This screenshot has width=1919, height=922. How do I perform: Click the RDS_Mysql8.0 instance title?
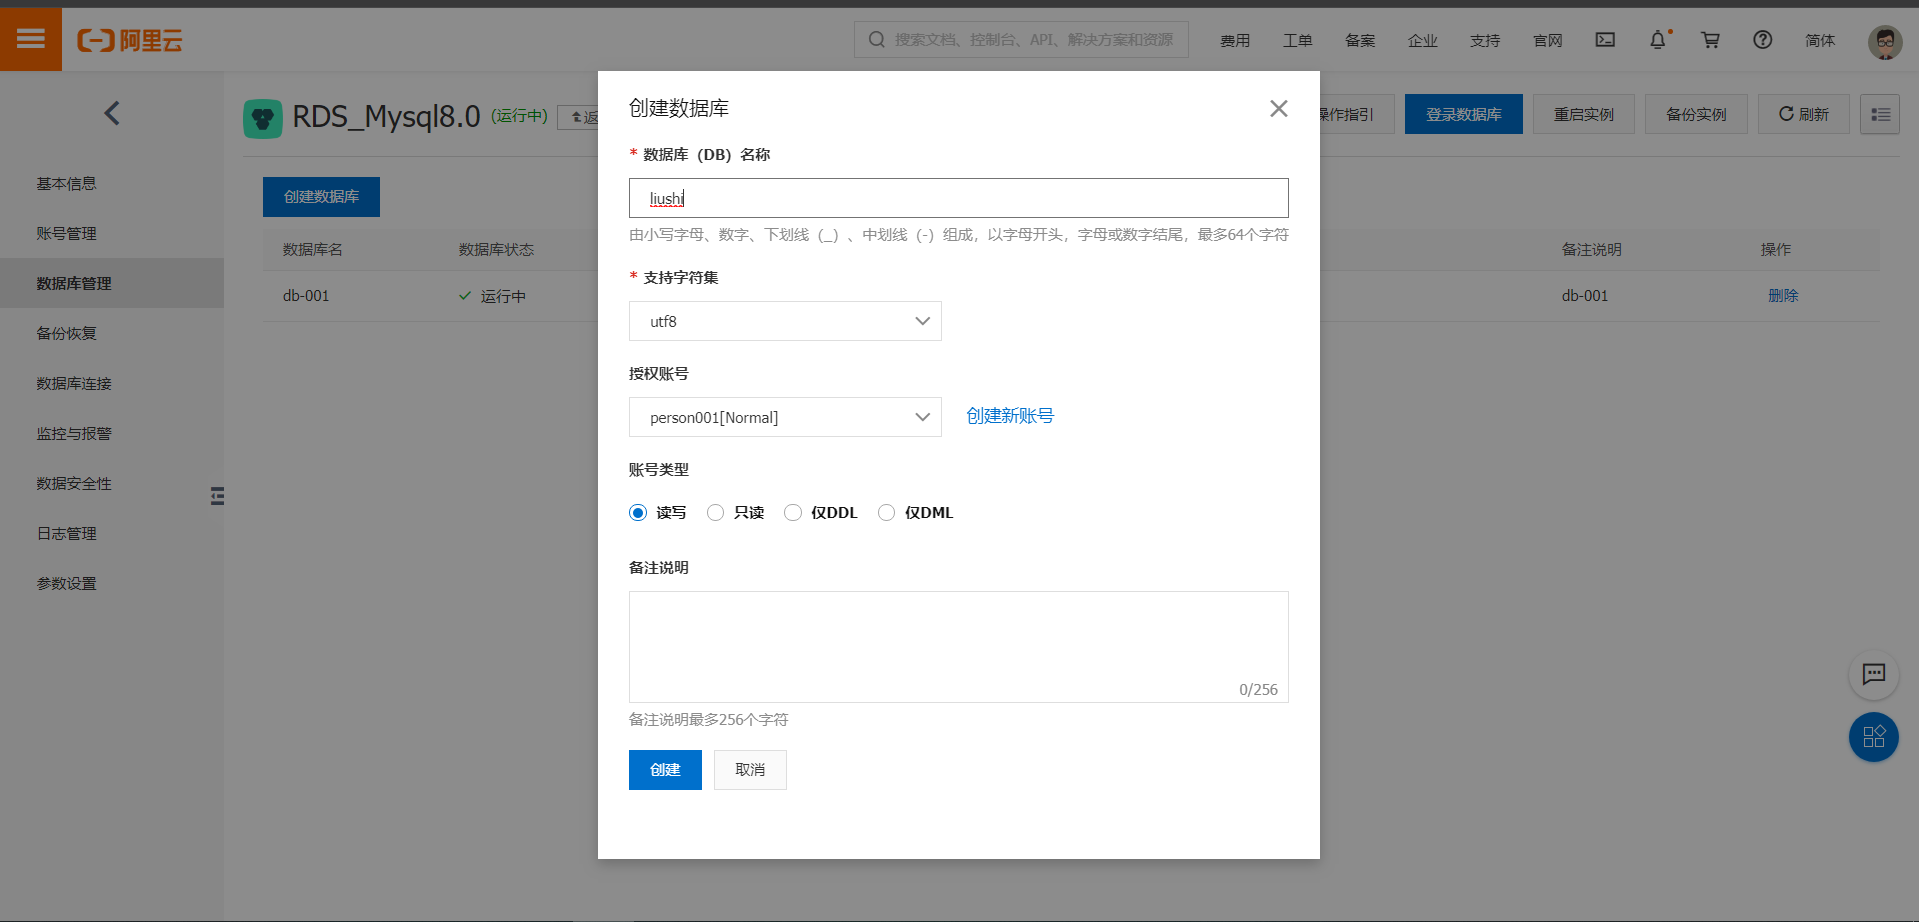click(x=386, y=117)
